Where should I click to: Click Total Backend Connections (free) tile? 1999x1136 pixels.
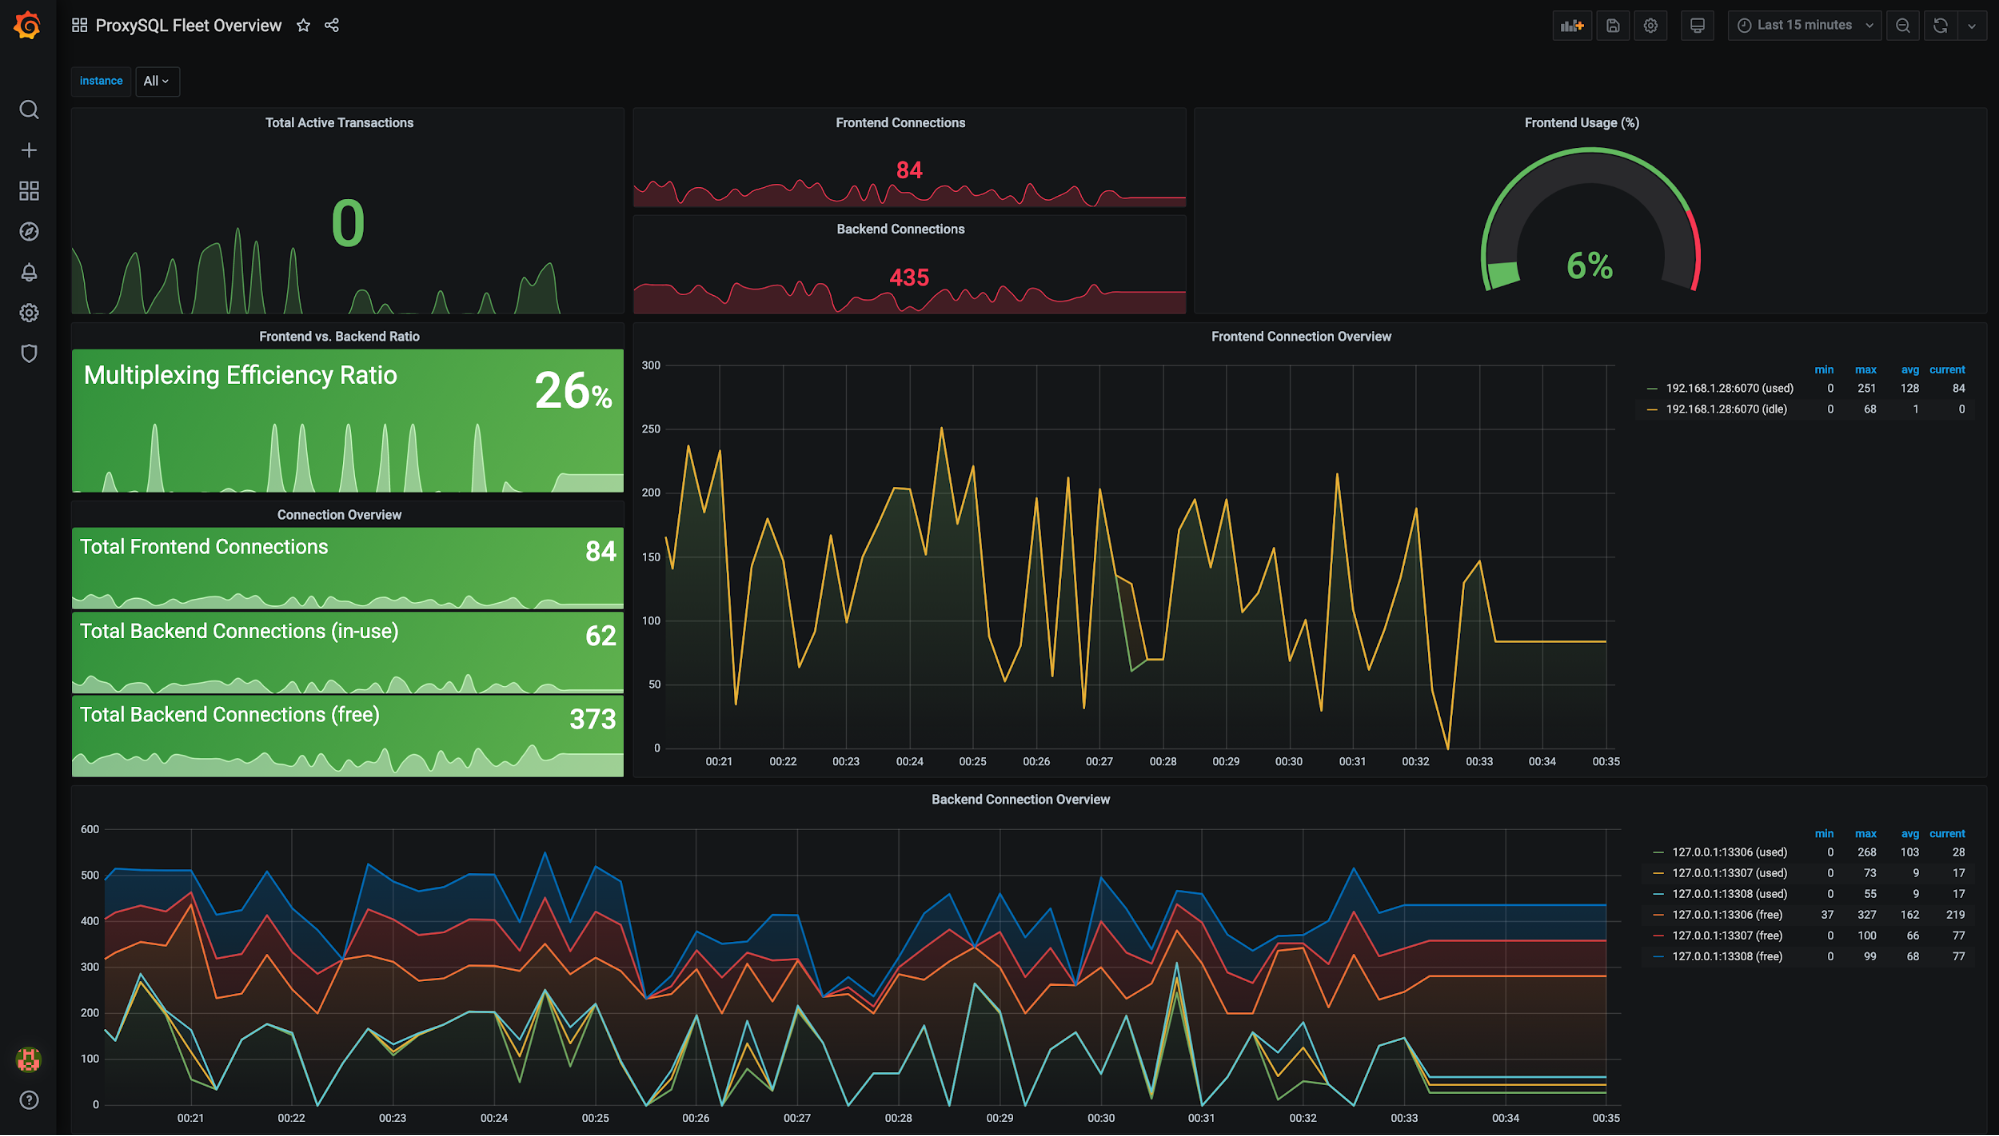347,736
